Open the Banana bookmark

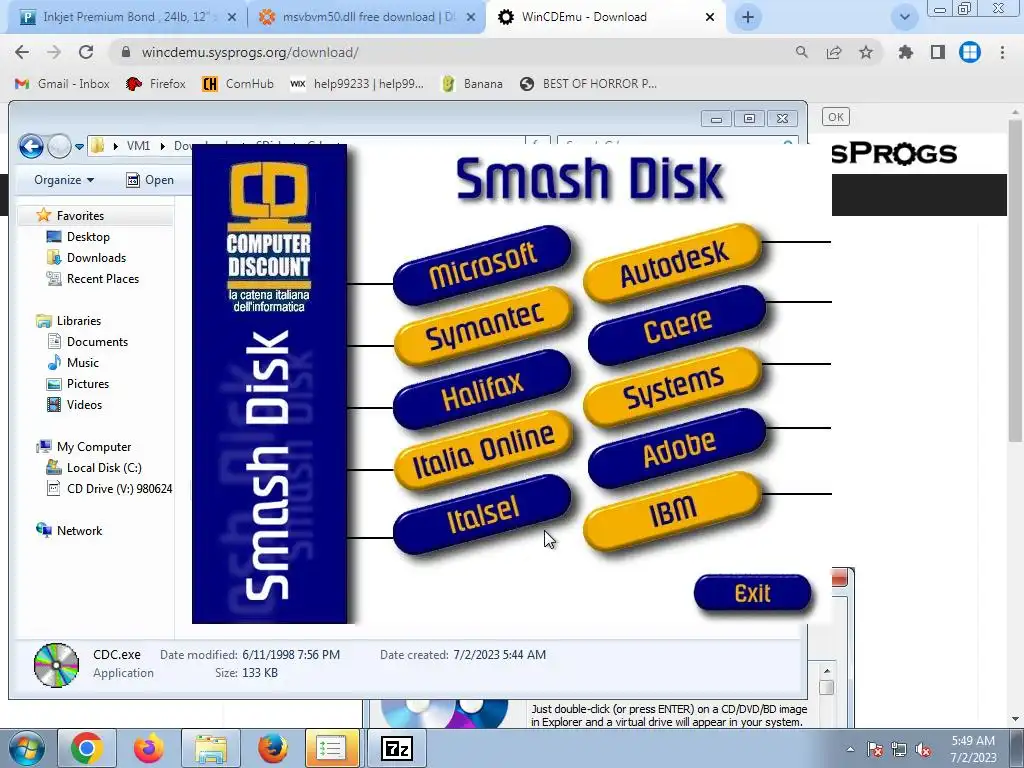tap(472, 84)
